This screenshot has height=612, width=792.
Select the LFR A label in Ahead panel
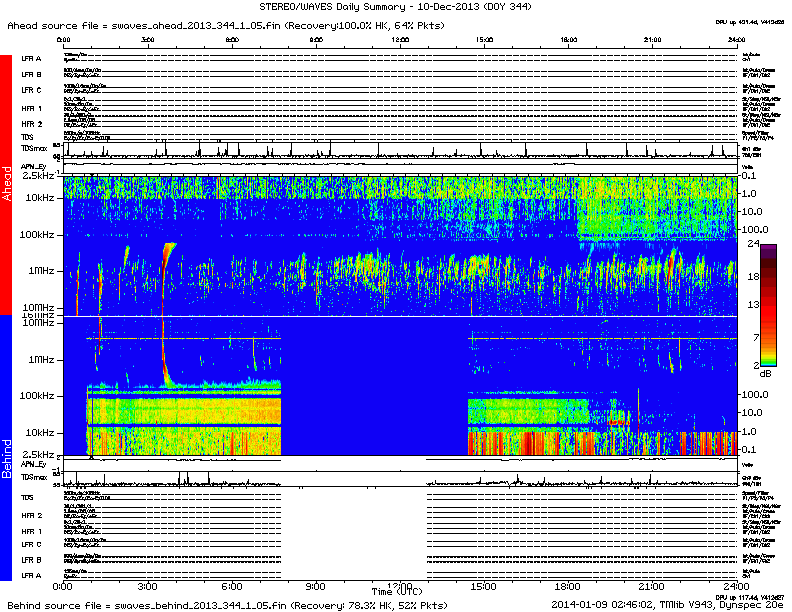[x=31, y=59]
